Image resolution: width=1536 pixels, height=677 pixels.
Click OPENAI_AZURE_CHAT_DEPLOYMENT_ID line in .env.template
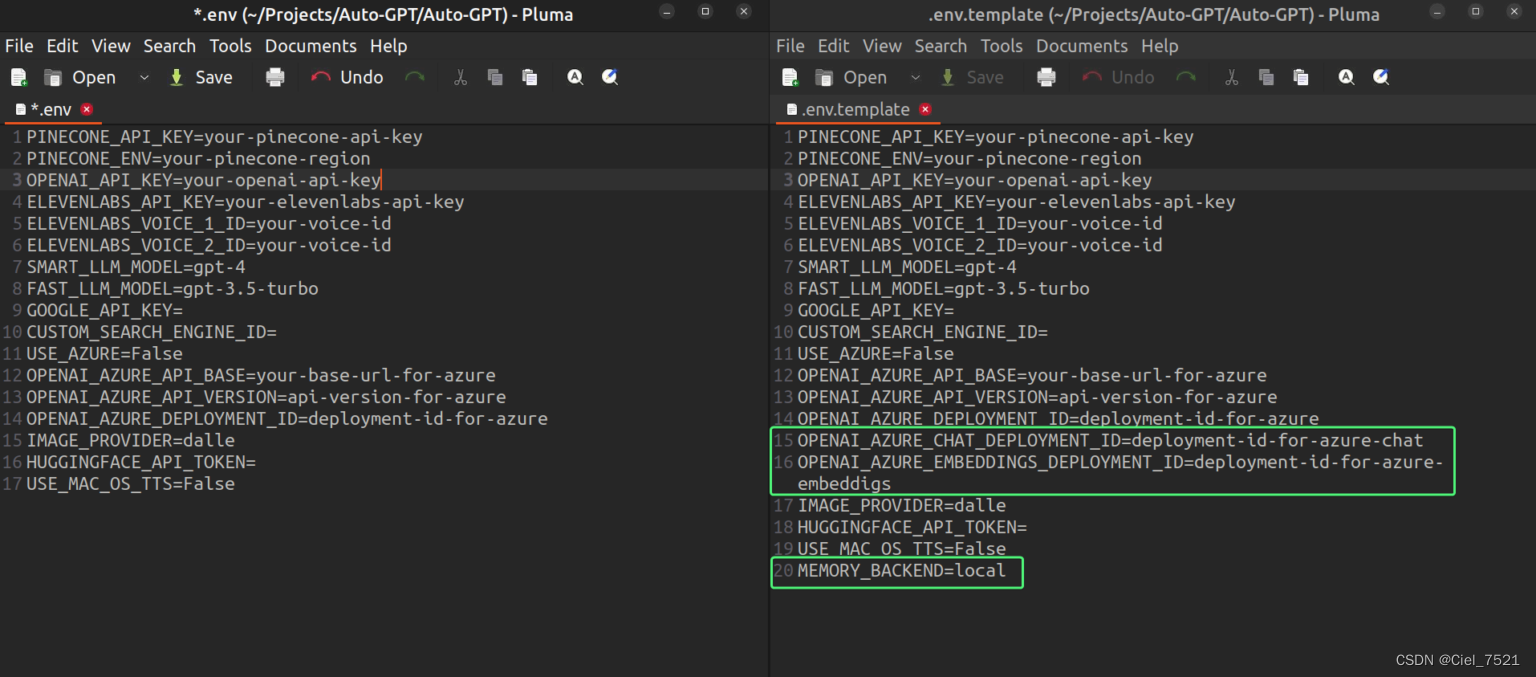(x=1110, y=441)
